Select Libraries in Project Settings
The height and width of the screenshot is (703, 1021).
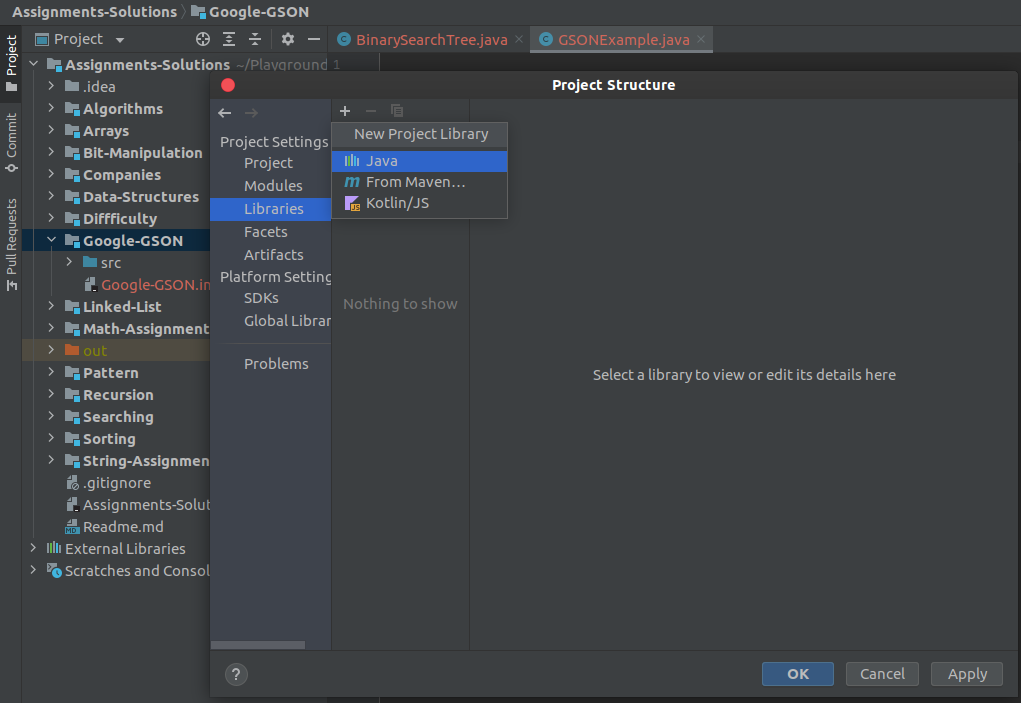pos(270,209)
